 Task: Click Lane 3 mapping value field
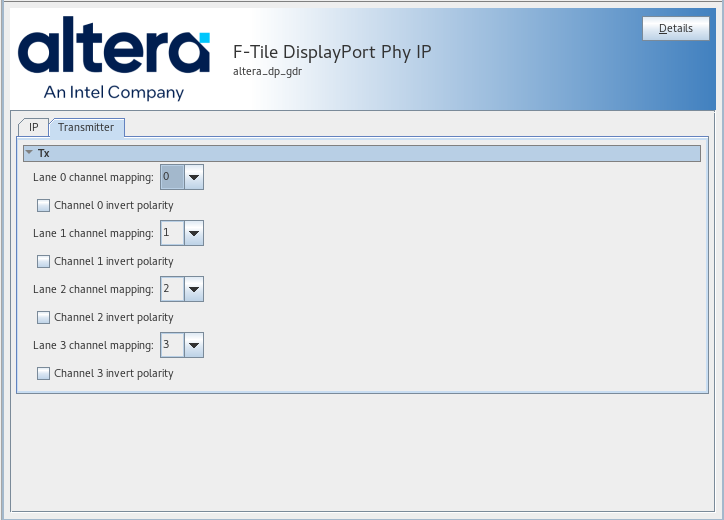click(x=172, y=345)
